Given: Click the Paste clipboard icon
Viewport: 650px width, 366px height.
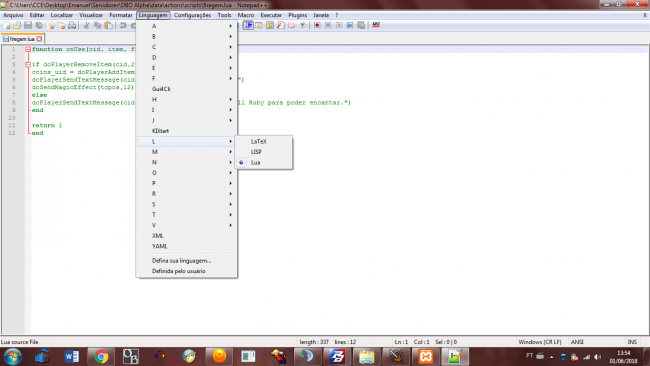Looking at the screenshot, I should point(109,26).
